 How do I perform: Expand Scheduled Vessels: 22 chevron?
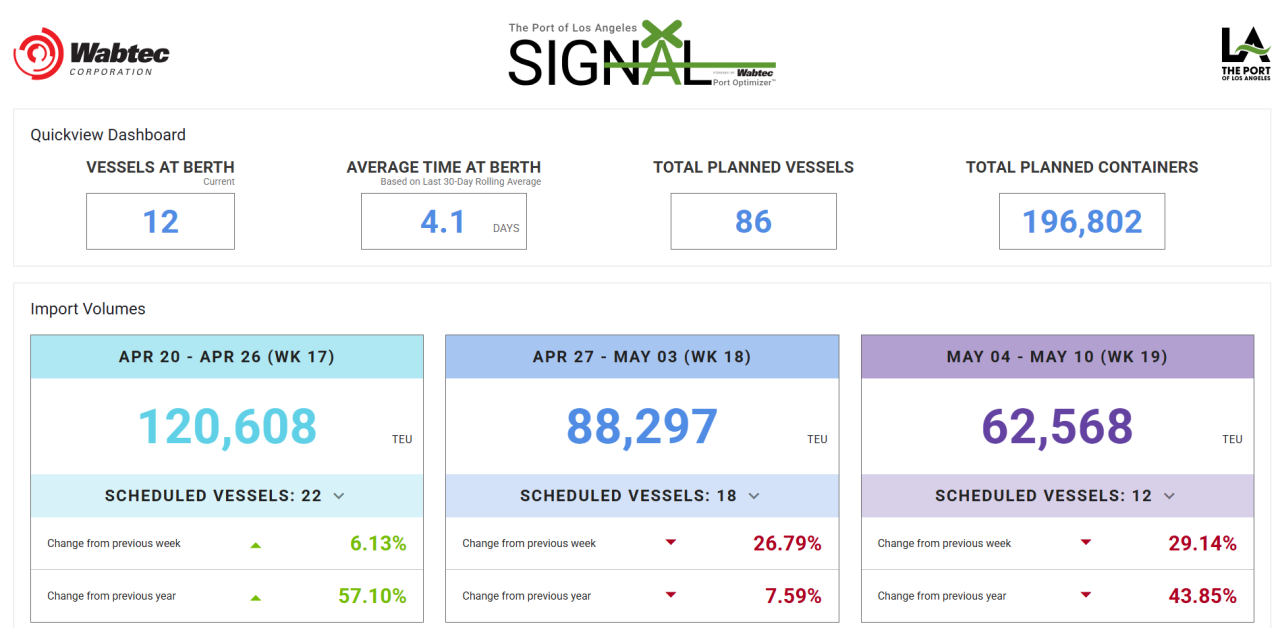click(x=339, y=496)
